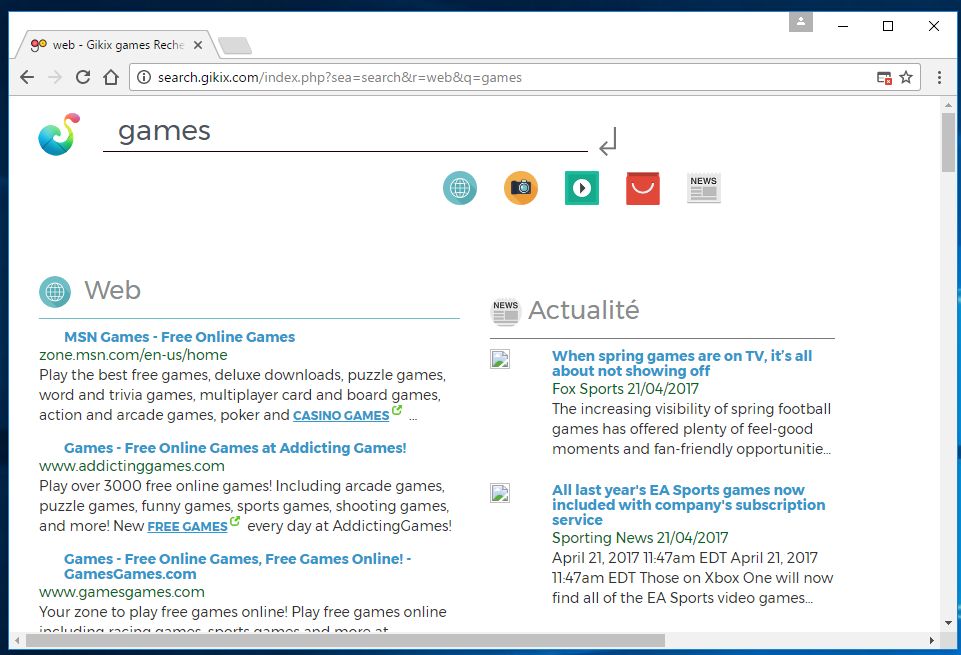Viewport: 961px width, 655px height.
Task: Click the 'Sporting News 21/04/2017' source line
Action: (640, 537)
